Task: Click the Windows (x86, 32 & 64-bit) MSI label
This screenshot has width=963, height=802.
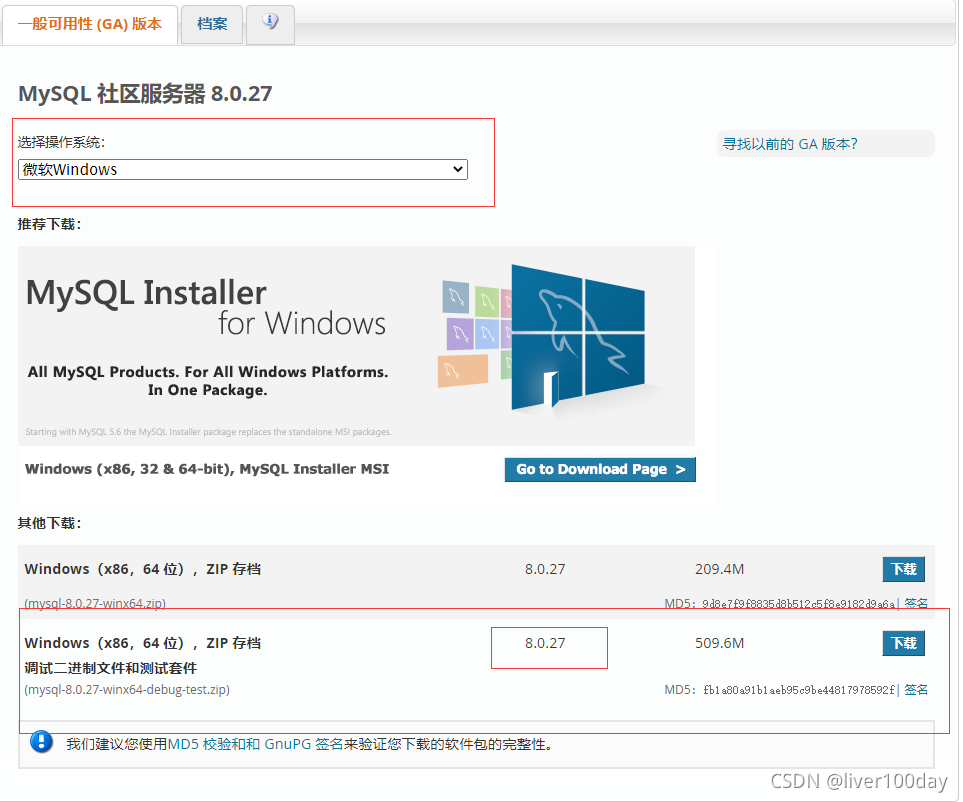Action: point(207,469)
